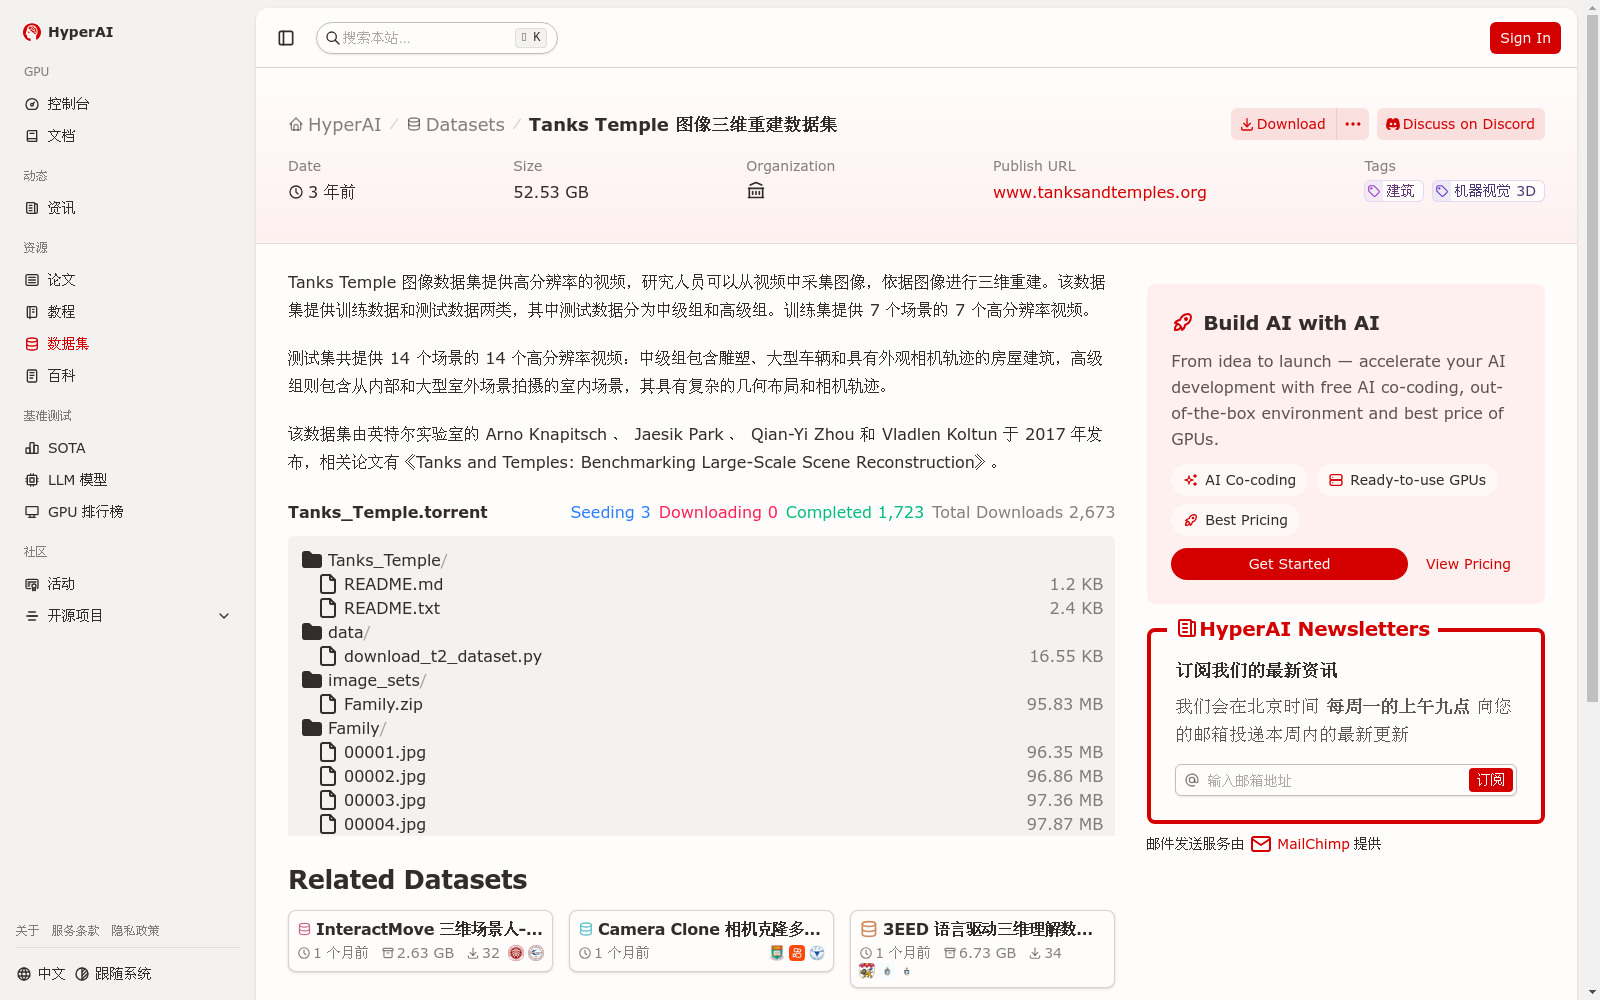The height and width of the screenshot is (1000, 1600).
Task: Click the Download button
Action: (x=1283, y=124)
